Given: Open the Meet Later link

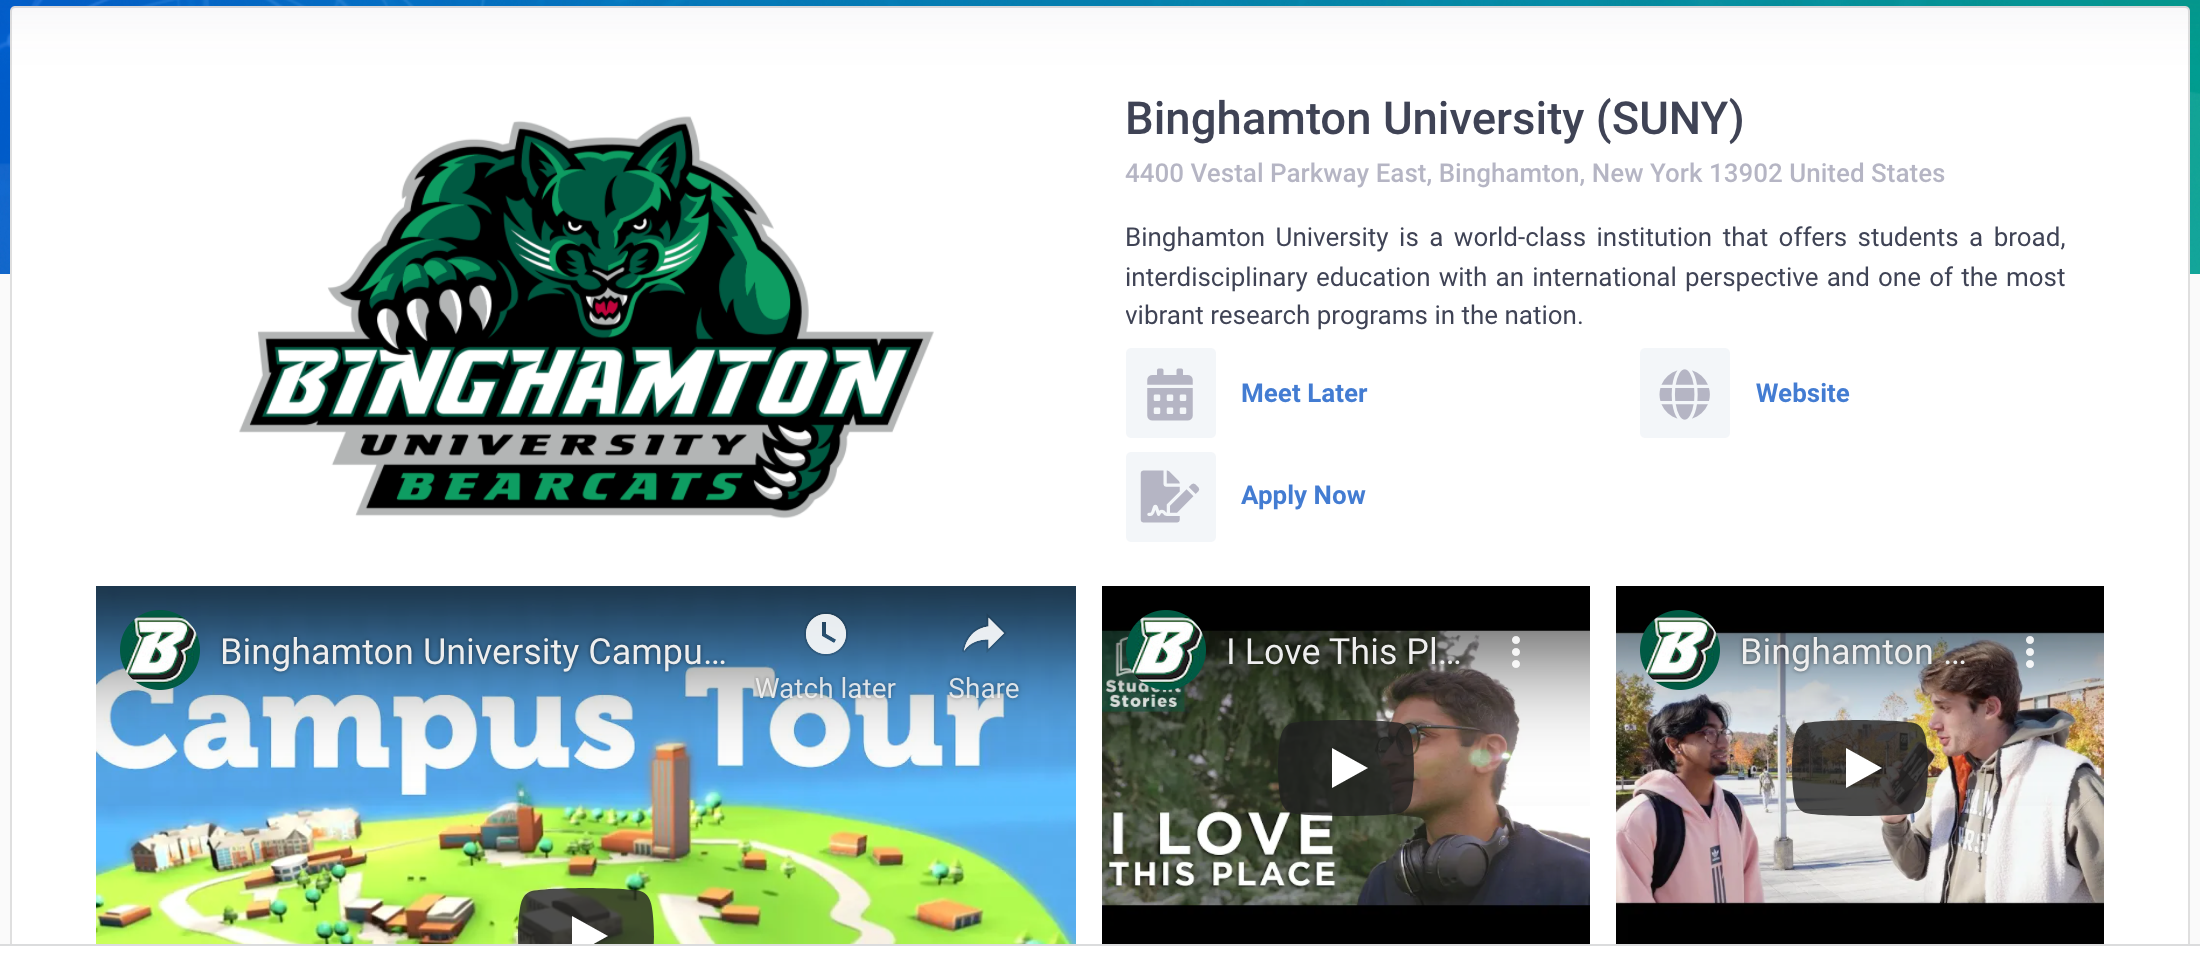Looking at the screenshot, I should click(1304, 393).
